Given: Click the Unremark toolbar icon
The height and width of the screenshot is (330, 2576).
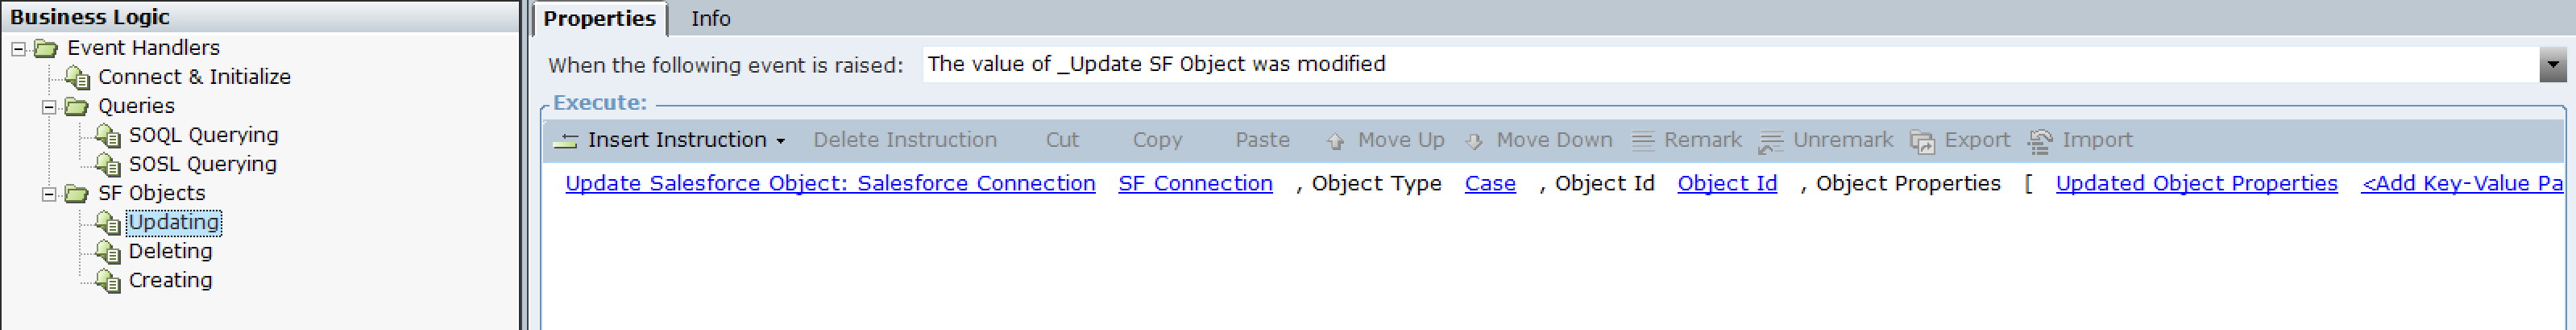Looking at the screenshot, I should tap(1771, 142).
